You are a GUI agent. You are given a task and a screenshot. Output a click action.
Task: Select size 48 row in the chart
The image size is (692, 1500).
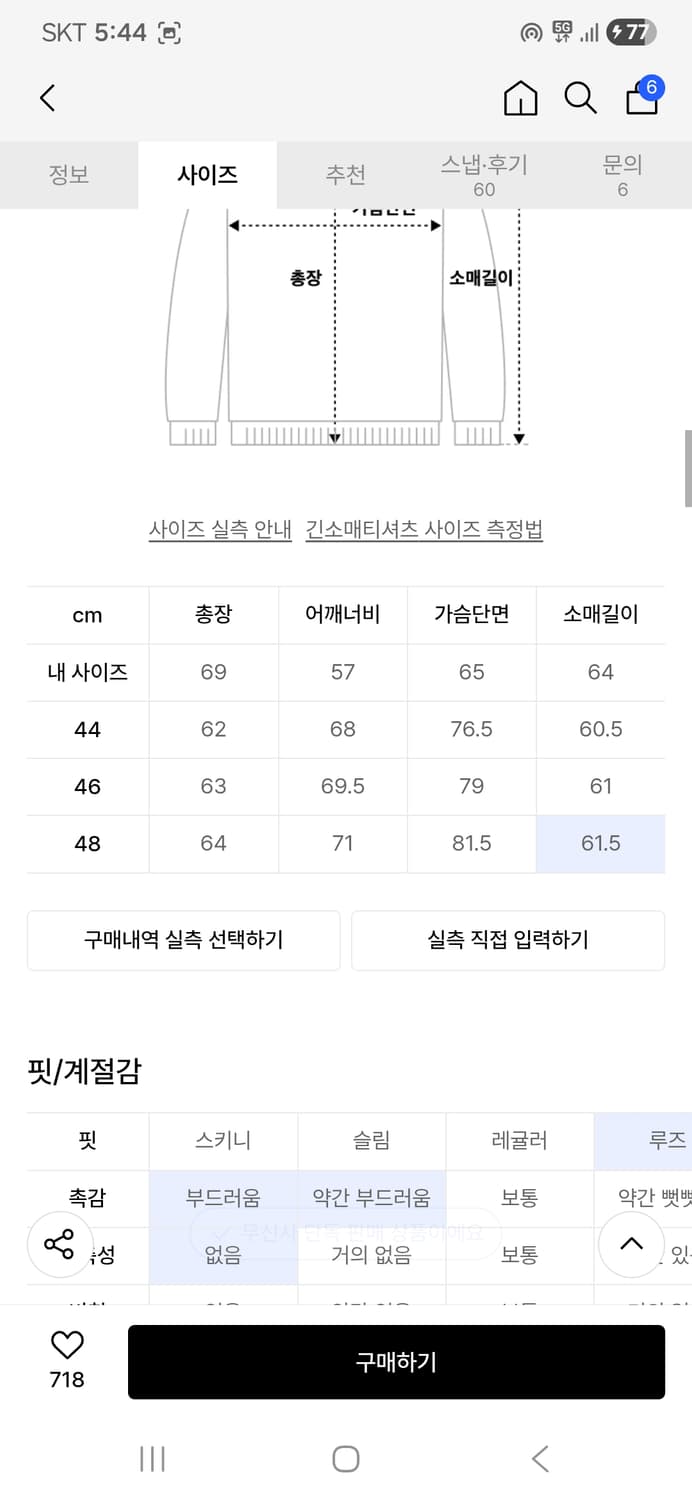[x=86, y=844]
